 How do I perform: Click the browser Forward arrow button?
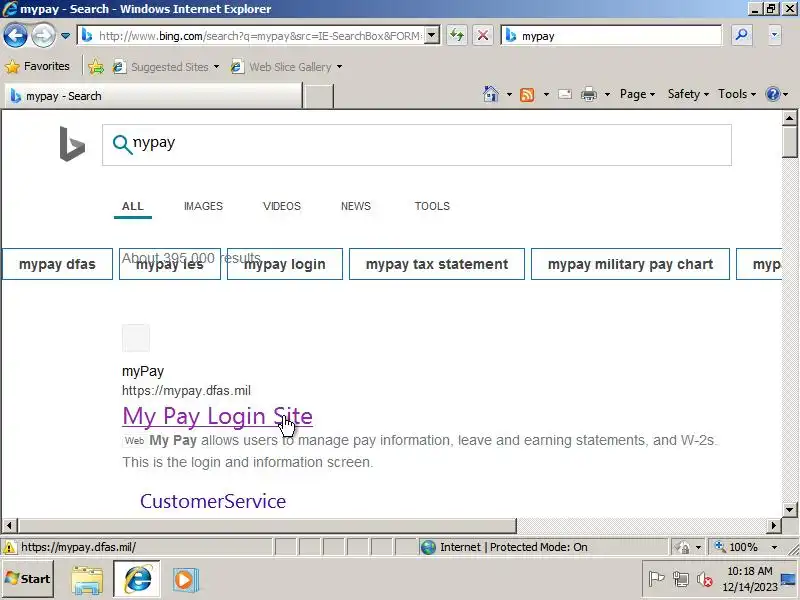click(x=43, y=36)
